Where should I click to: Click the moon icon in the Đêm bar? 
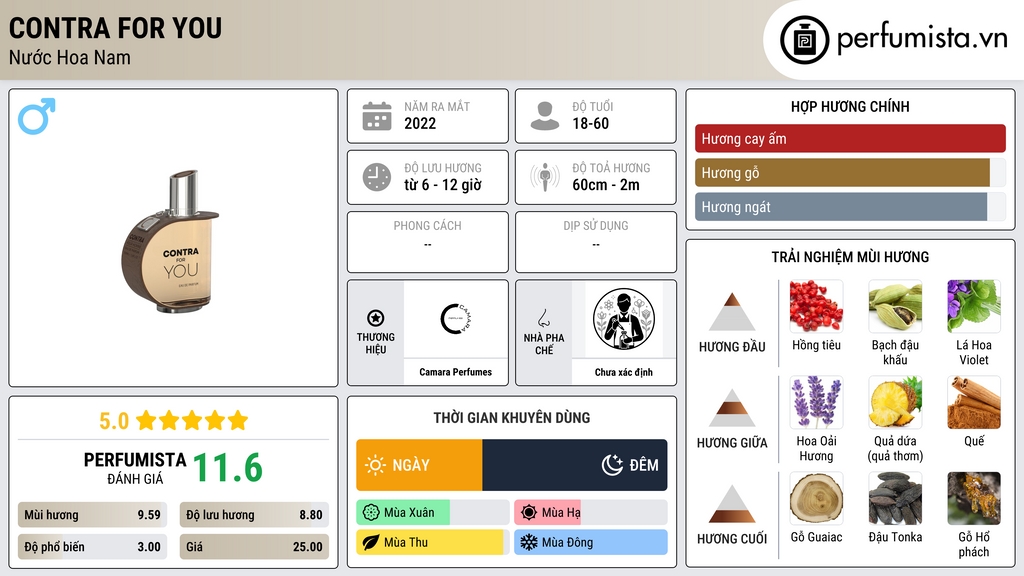click(612, 465)
